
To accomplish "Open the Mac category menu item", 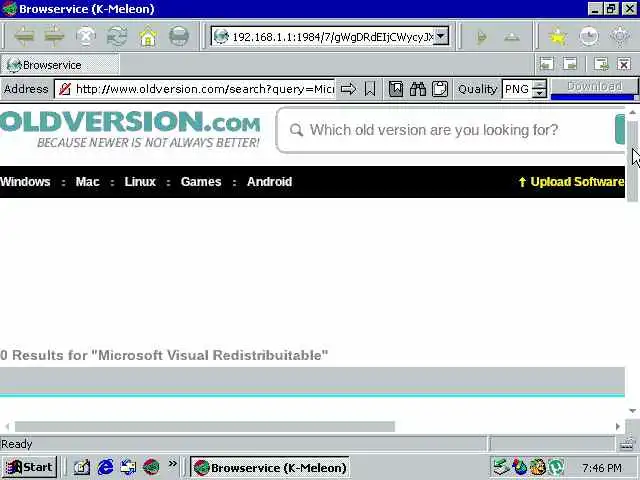I will click(87, 182).
